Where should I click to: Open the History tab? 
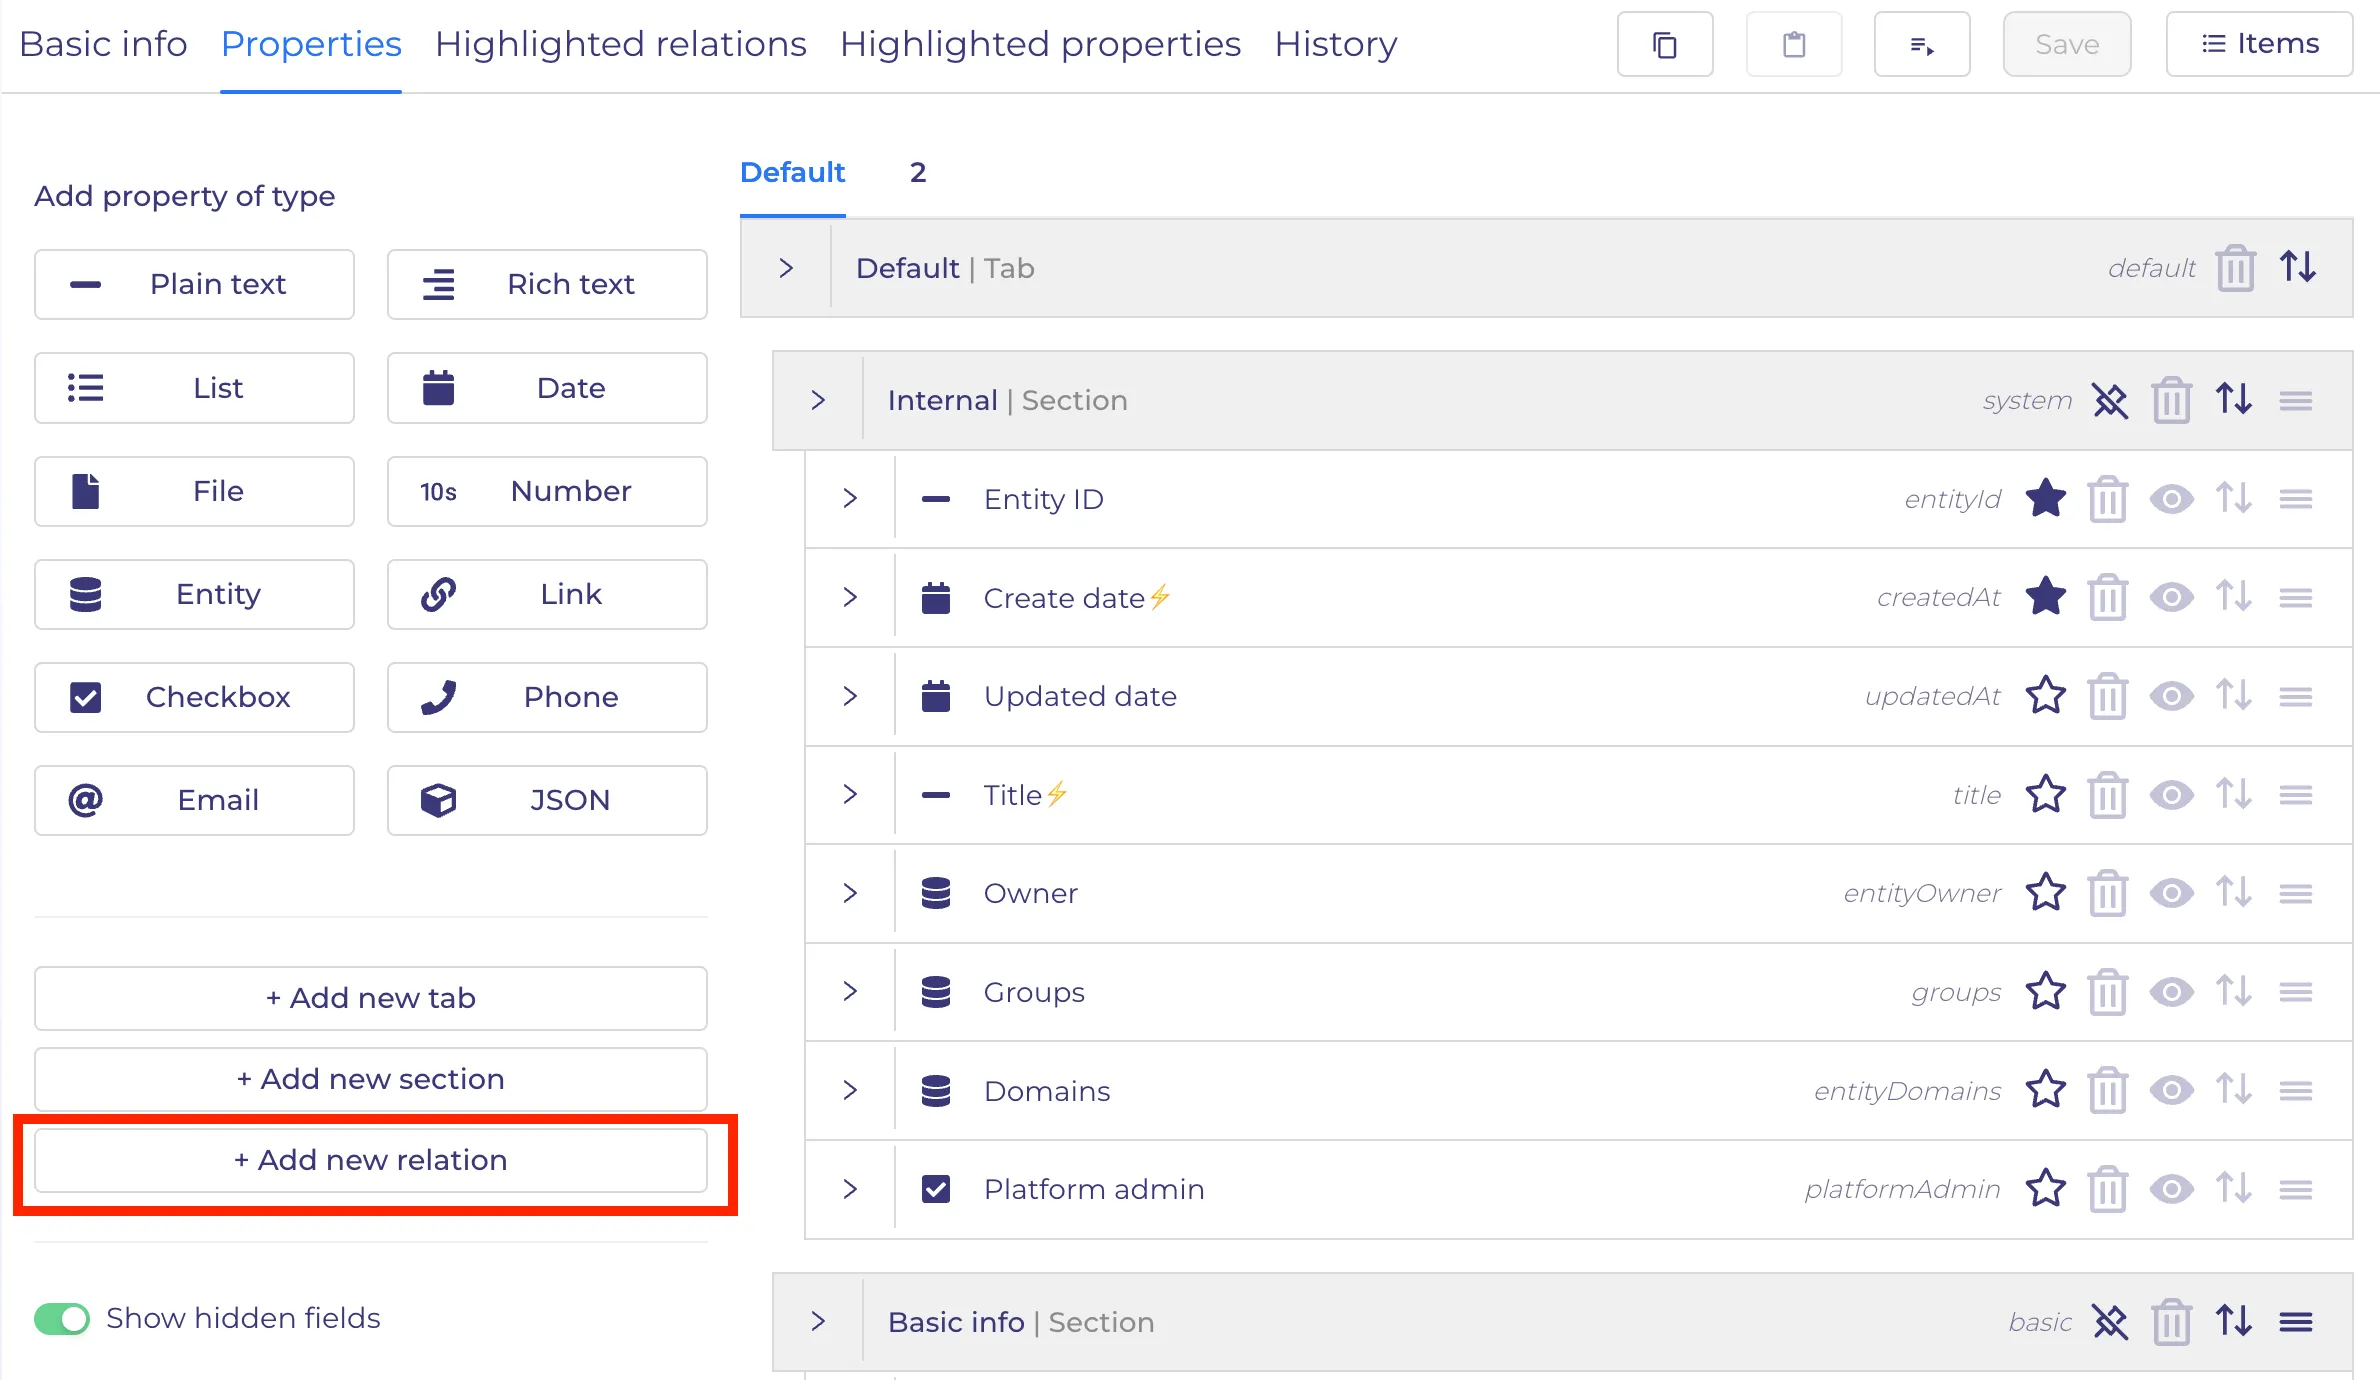(1336, 44)
